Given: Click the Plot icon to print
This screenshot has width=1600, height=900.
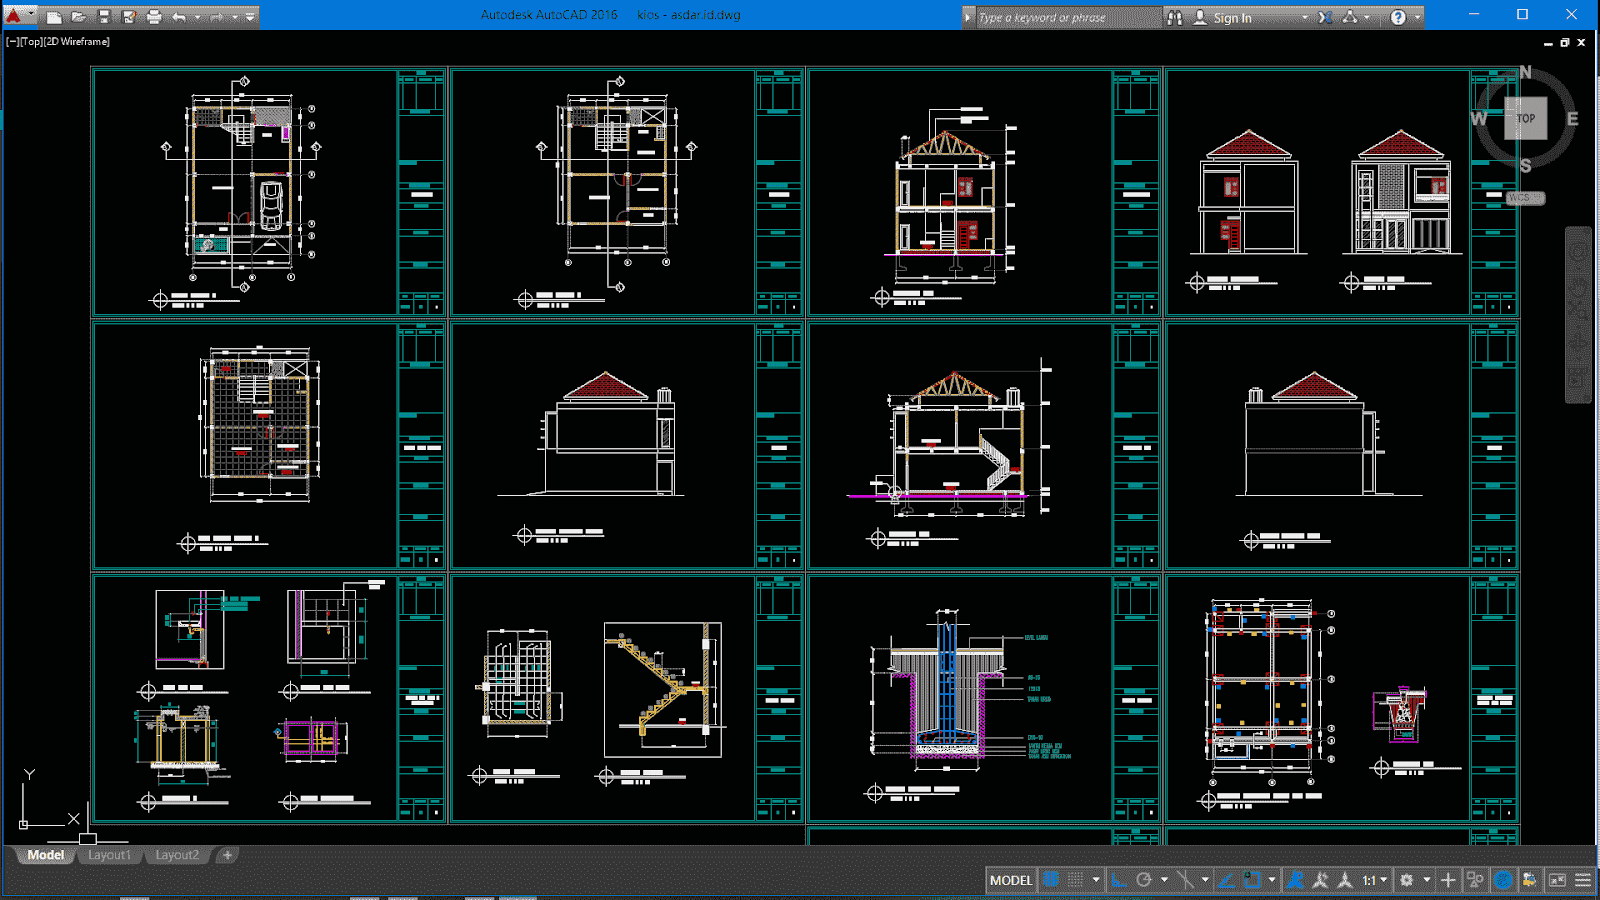Looking at the screenshot, I should [x=154, y=17].
